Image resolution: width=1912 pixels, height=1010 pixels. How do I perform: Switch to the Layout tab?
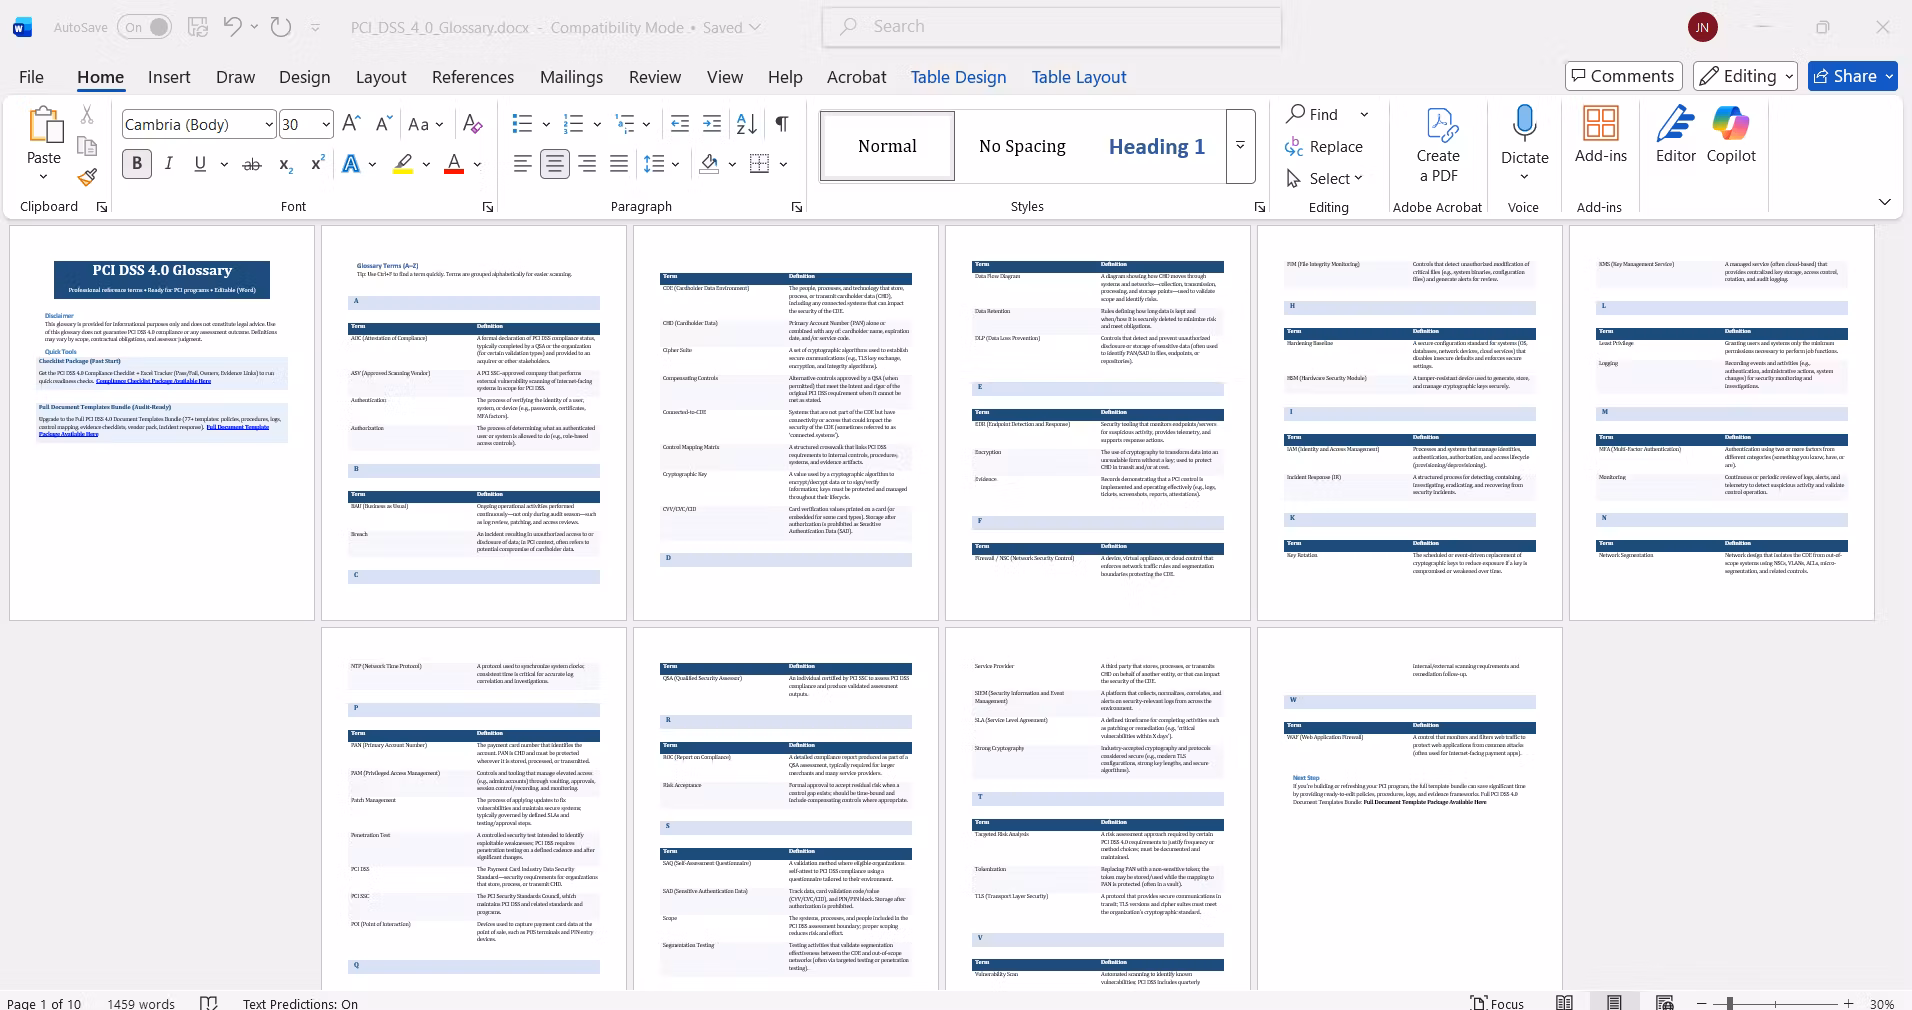tap(381, 77)
